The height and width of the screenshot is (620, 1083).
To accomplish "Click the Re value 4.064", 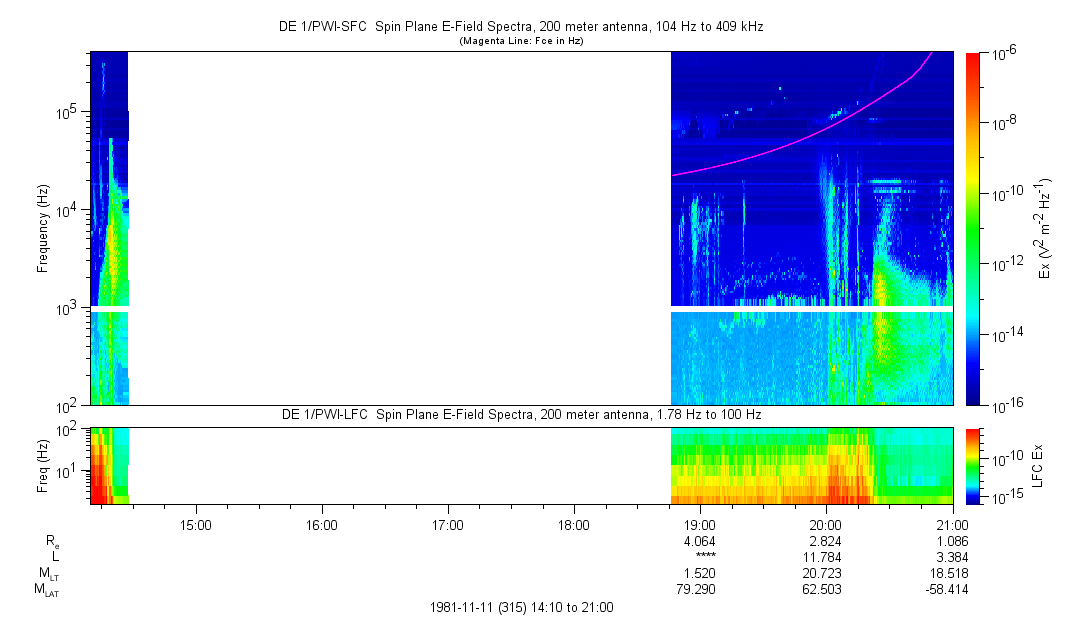I will [x=699, y=540].
